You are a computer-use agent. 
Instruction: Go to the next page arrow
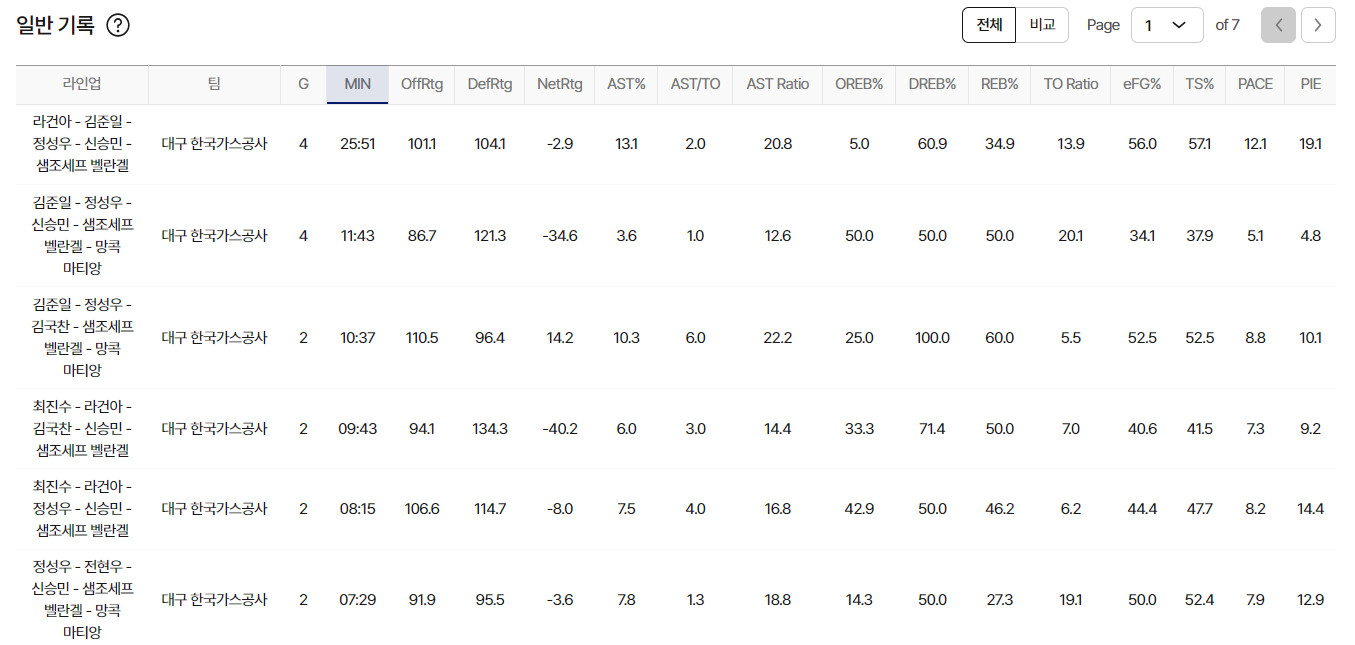tap(1318, 25)
